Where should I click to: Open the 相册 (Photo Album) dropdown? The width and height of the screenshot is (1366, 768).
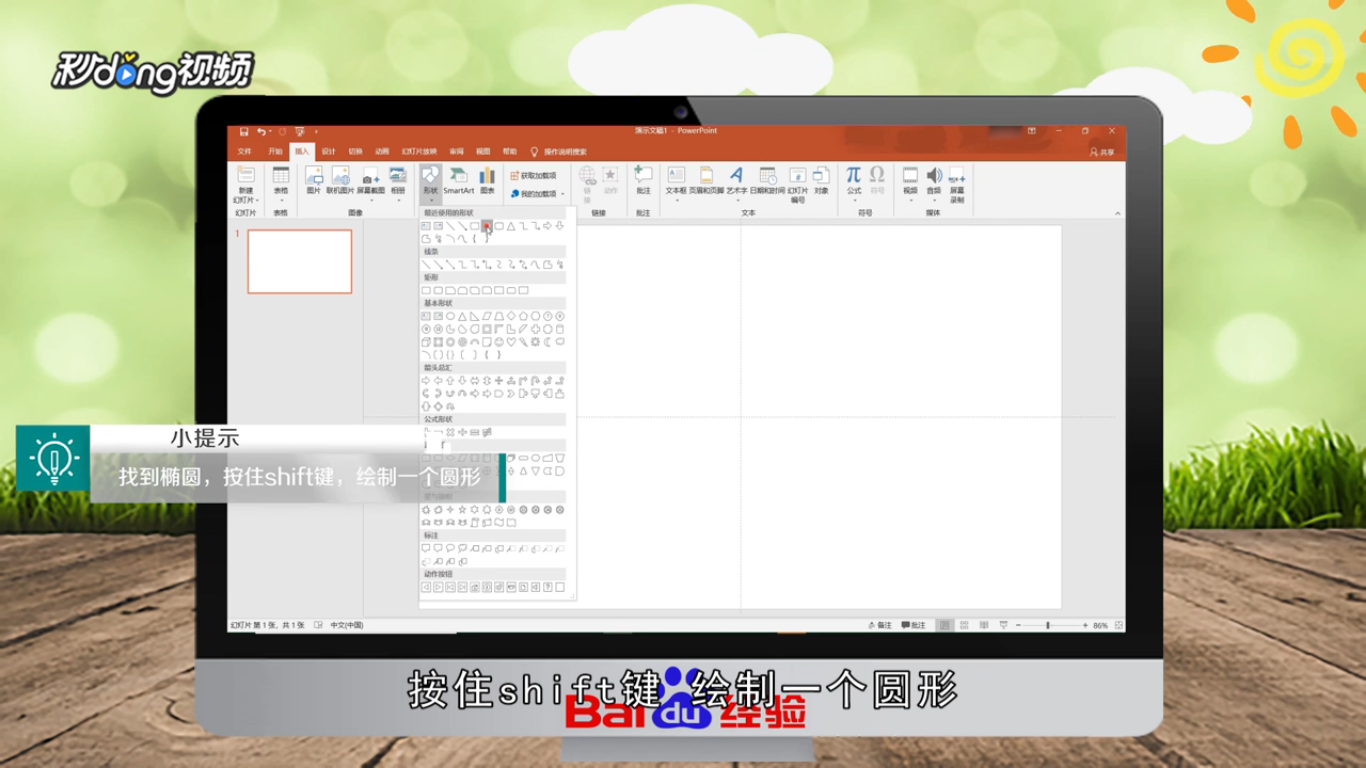click(398, 183)
